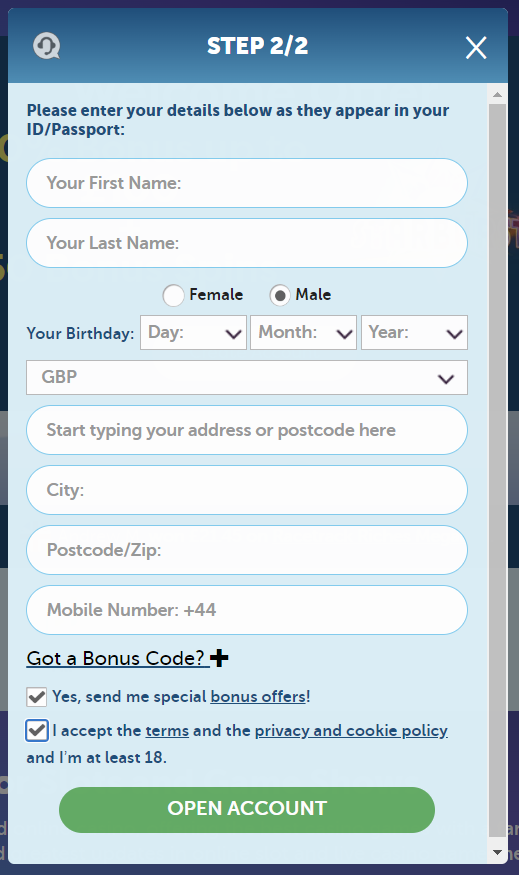Select the Female radio button
Viewport: 519px width, 875px height.
[x=173, y=295]
